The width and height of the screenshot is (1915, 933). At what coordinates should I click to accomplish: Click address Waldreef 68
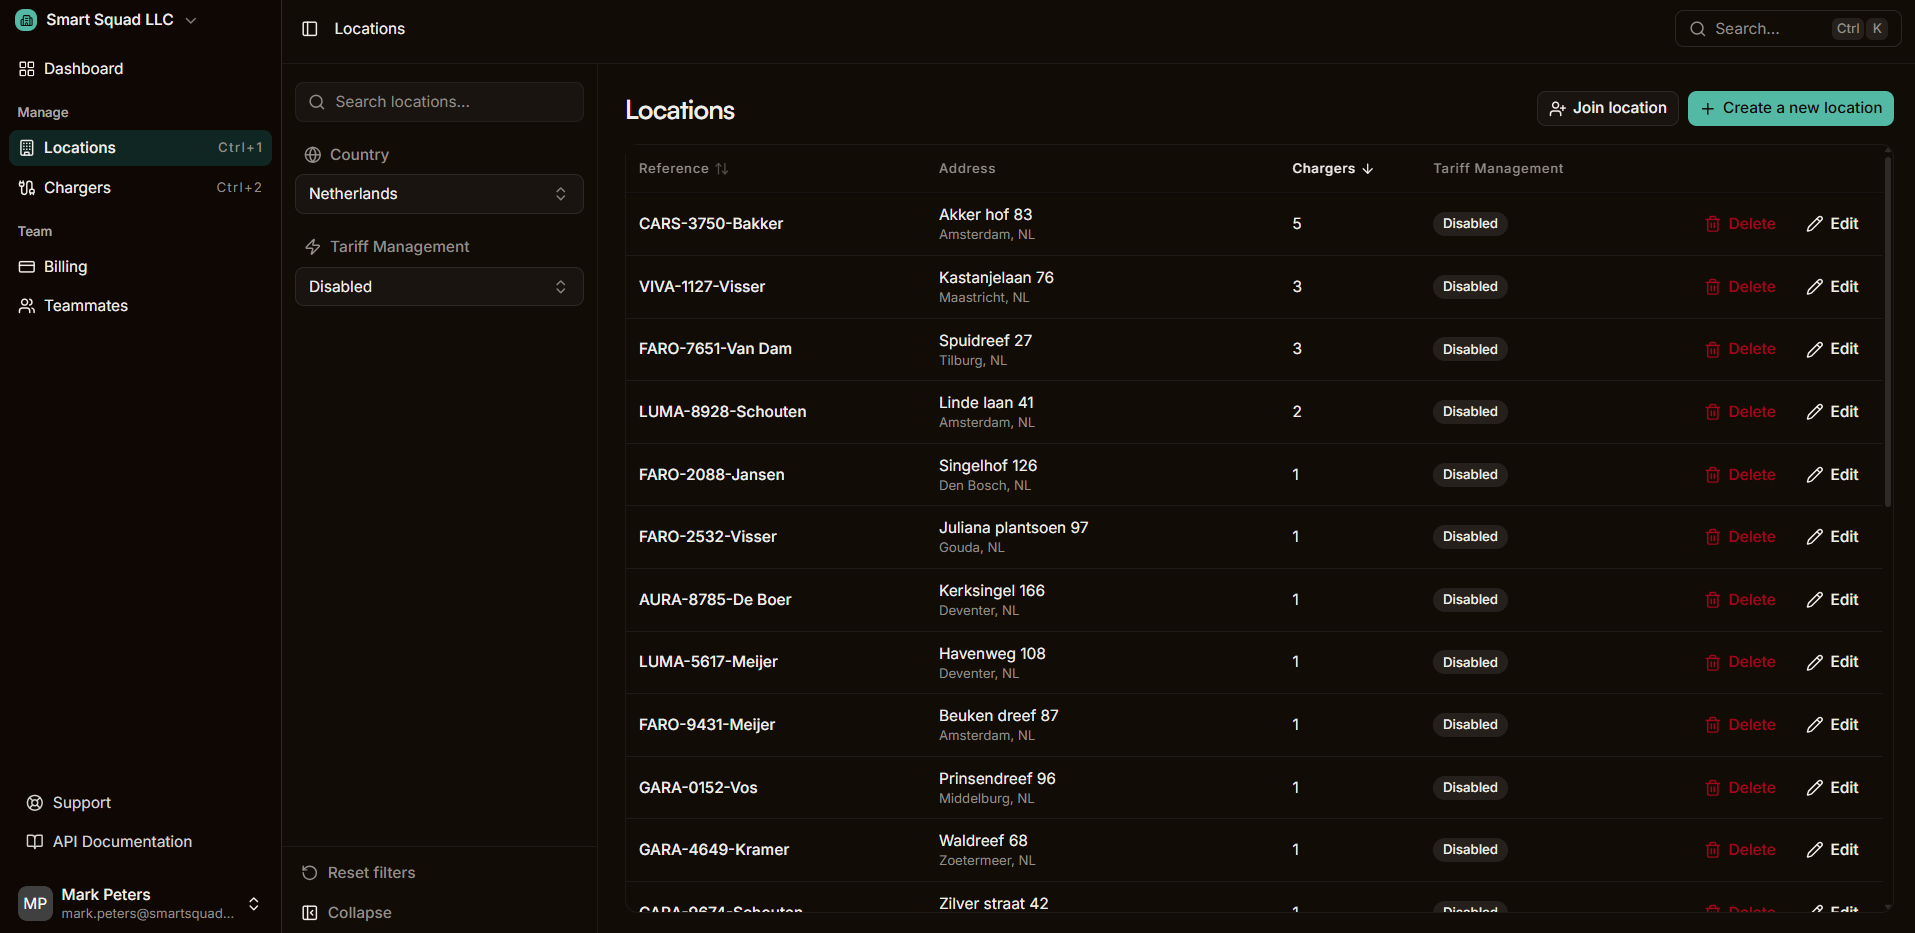pos(983,841)
